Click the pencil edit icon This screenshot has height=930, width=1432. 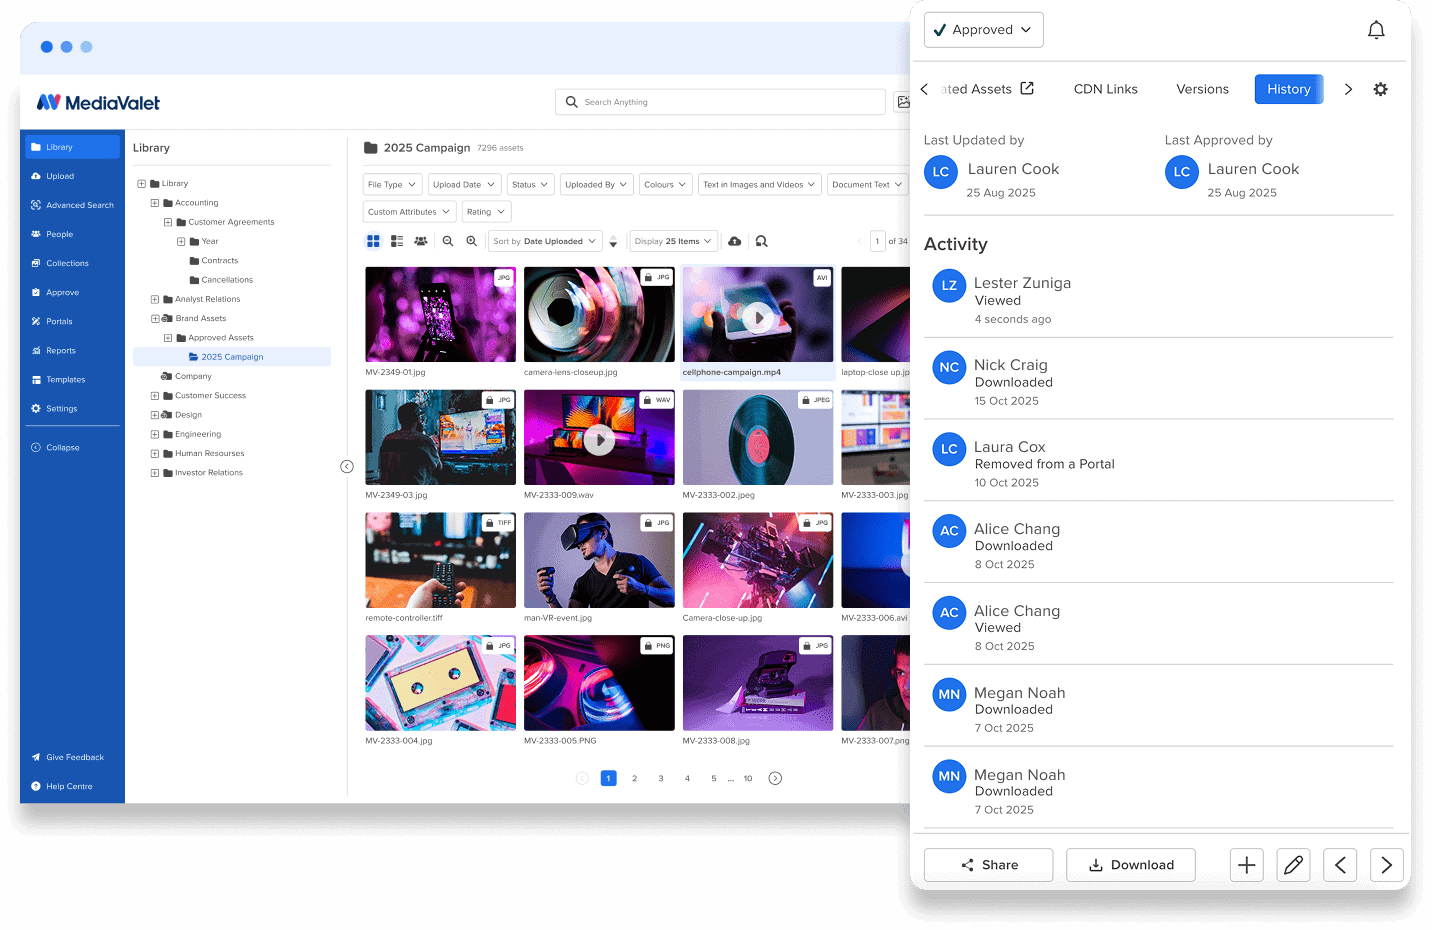pos(1293,865)
